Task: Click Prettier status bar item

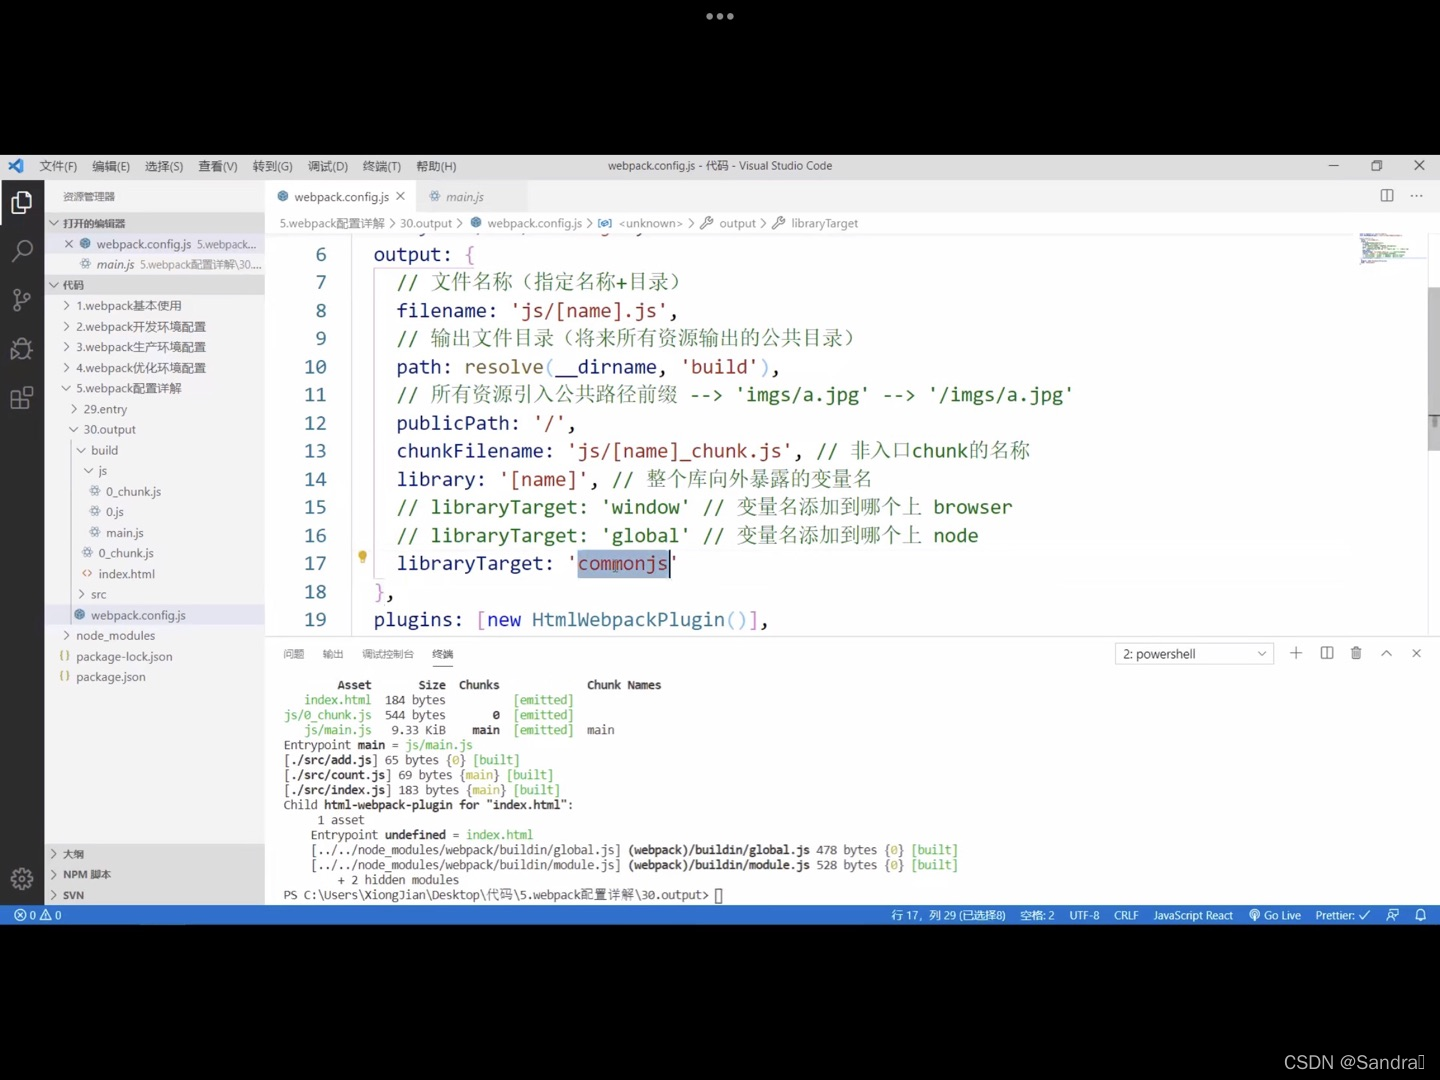Action: (x=1343, y=915)
